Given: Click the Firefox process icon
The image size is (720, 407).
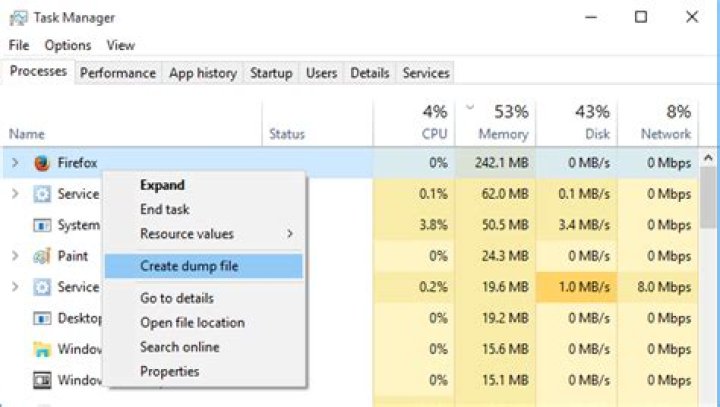Looking at the screenshot, I should click(42, 163).
